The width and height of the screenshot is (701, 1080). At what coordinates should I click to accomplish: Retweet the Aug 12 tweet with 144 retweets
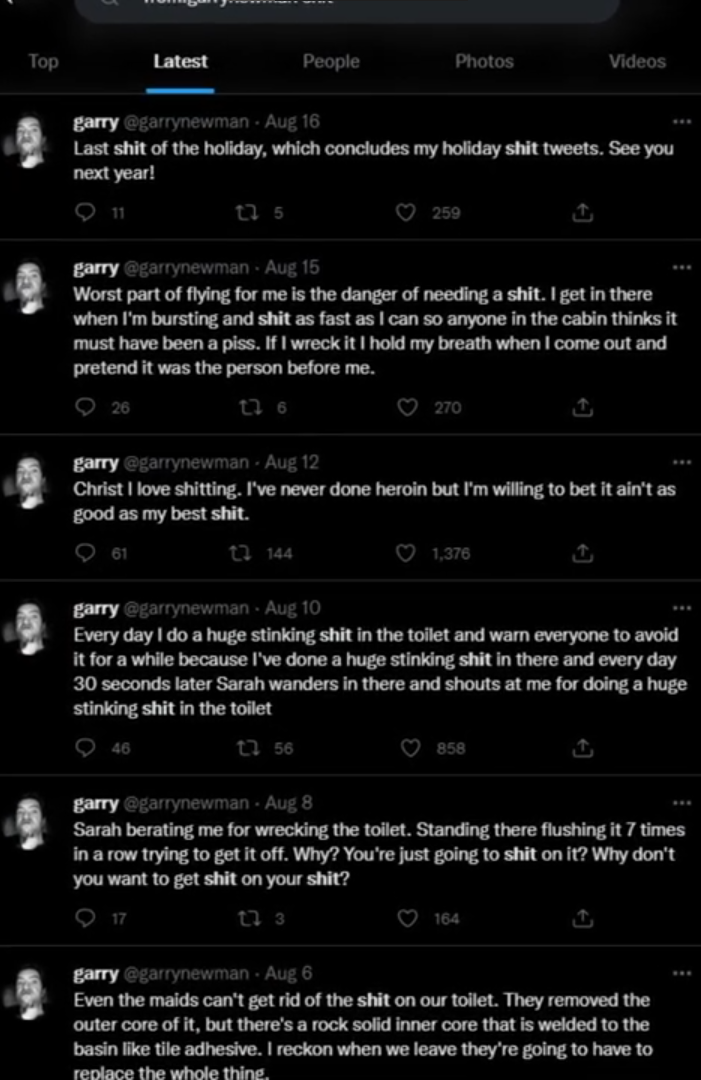point(240,553)
